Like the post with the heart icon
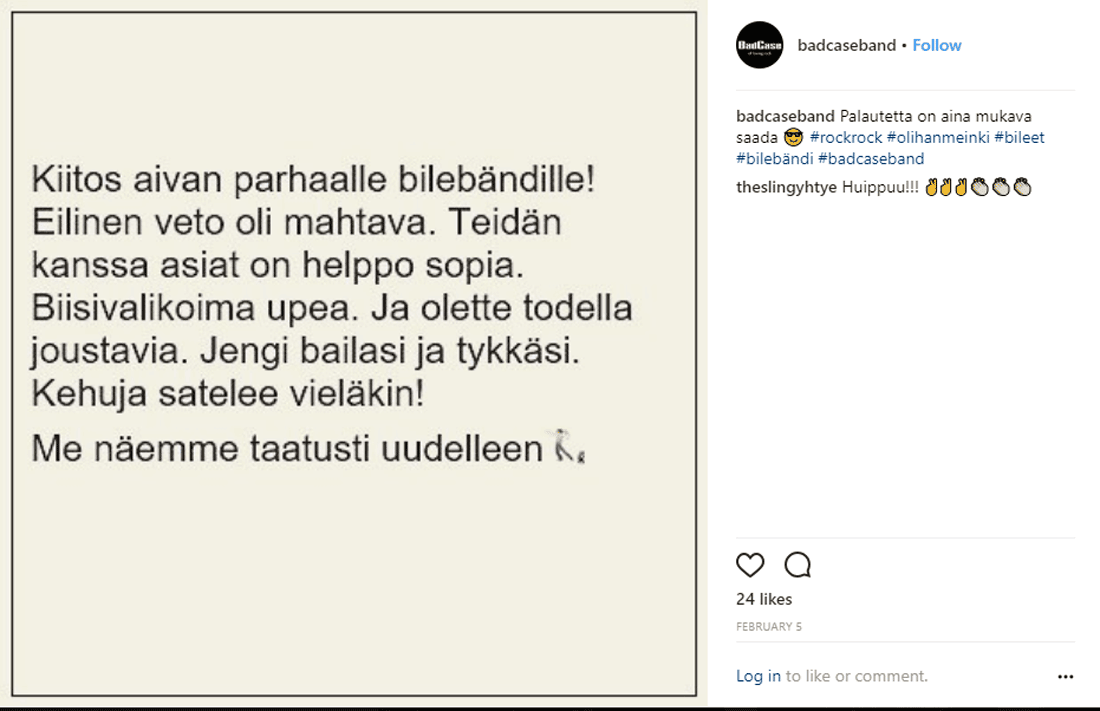Image resolution: width=1100 pixels, height=711 pixels. click(x=750, y=565)
